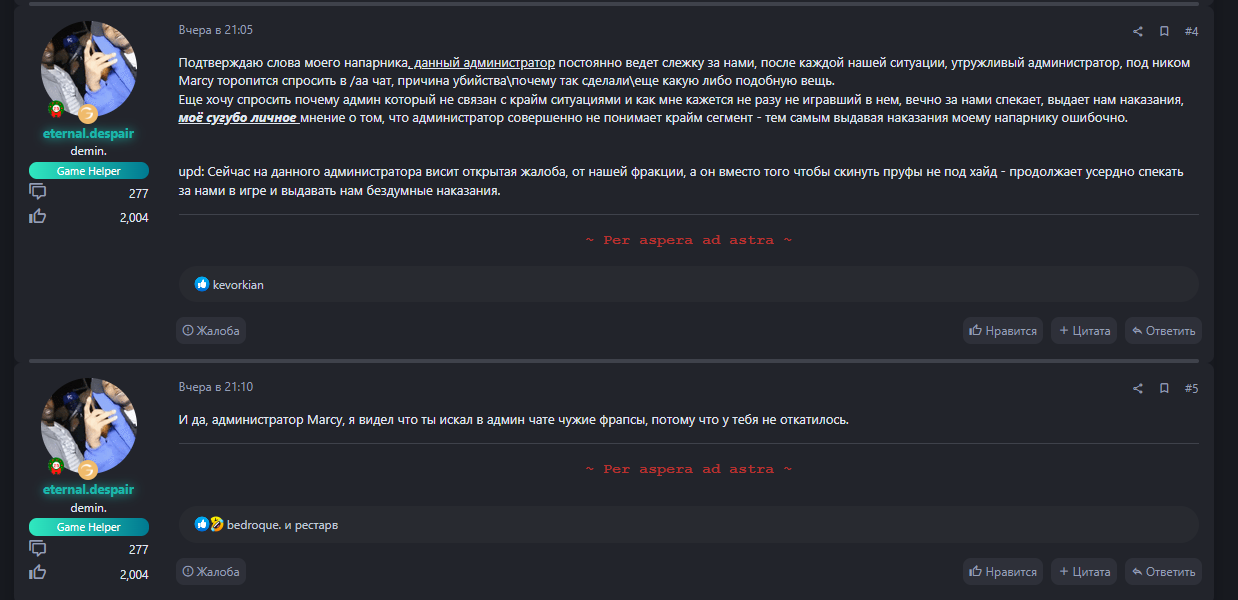
Task: Click the "Вчера в 21:10" timestamp
Action: click(215, 387)
